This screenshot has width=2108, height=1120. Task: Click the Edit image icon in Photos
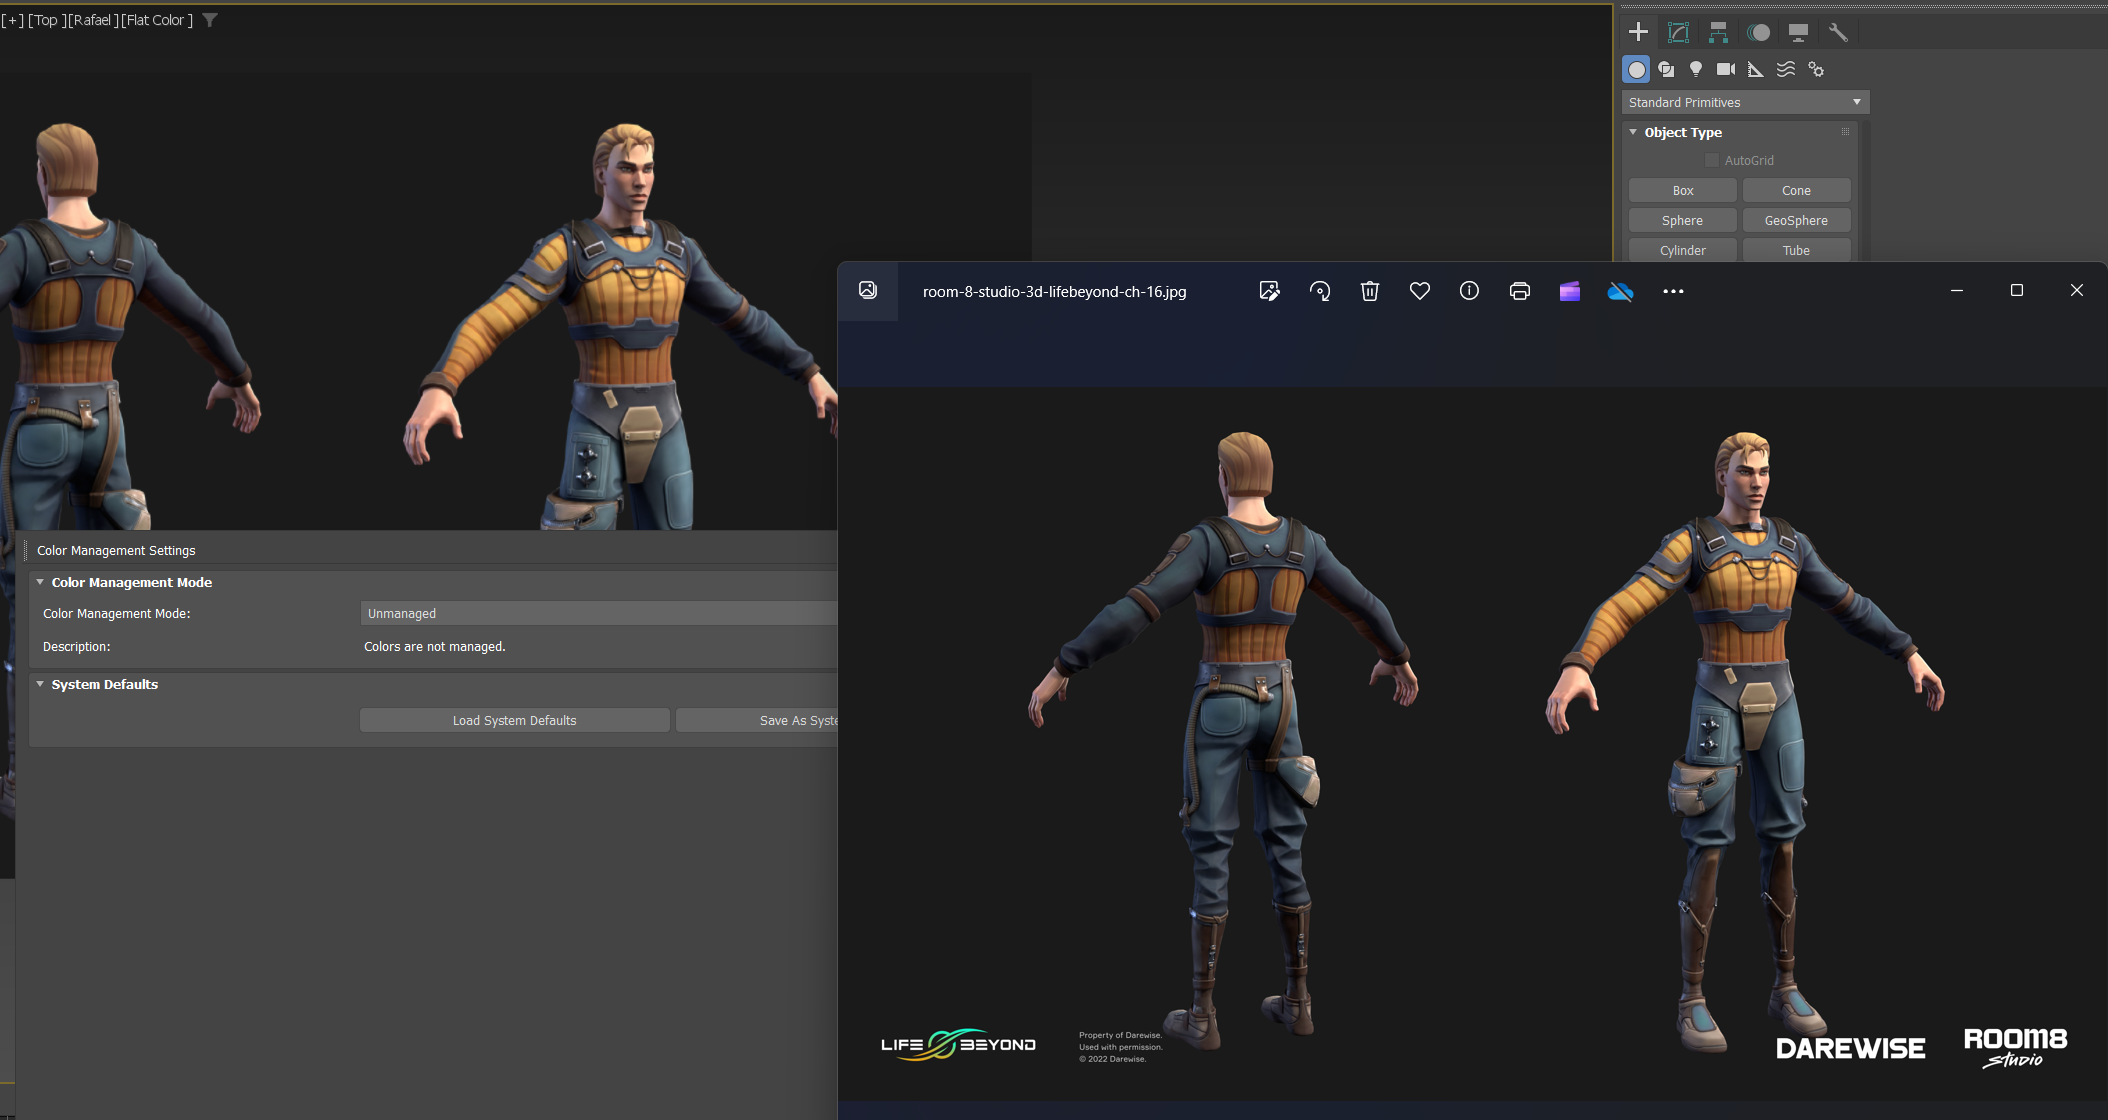coord(1269,291)
